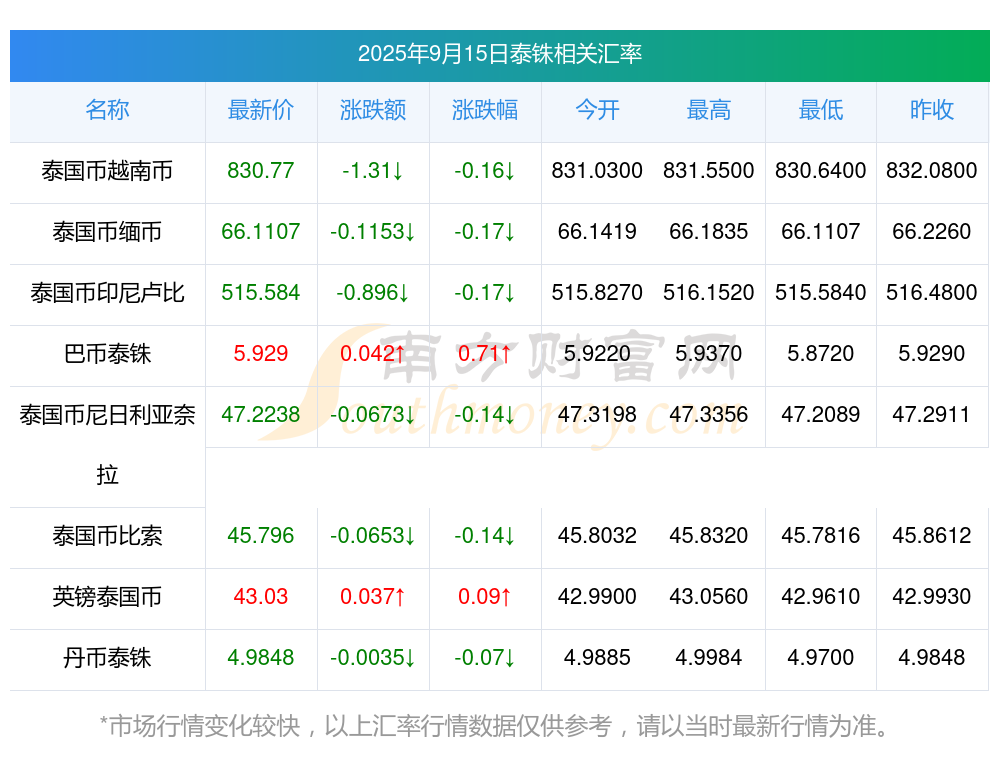
Task: Click previous close 45.8612
Action: 932,536
